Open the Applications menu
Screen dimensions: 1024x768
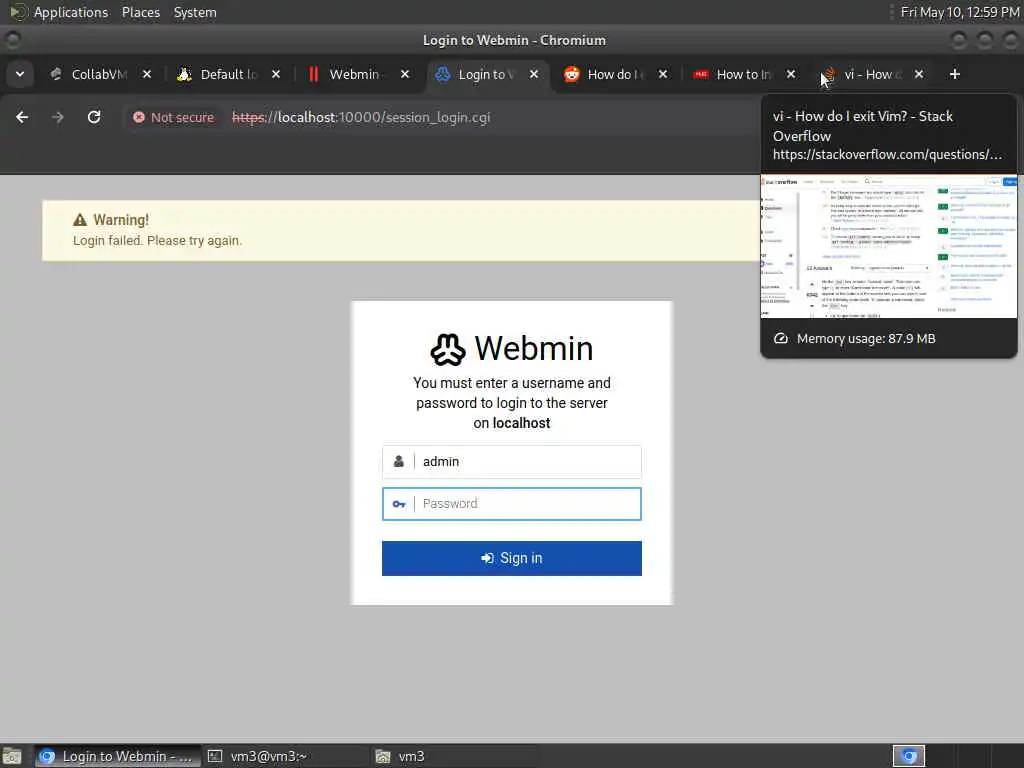click(x=71, y=12)
